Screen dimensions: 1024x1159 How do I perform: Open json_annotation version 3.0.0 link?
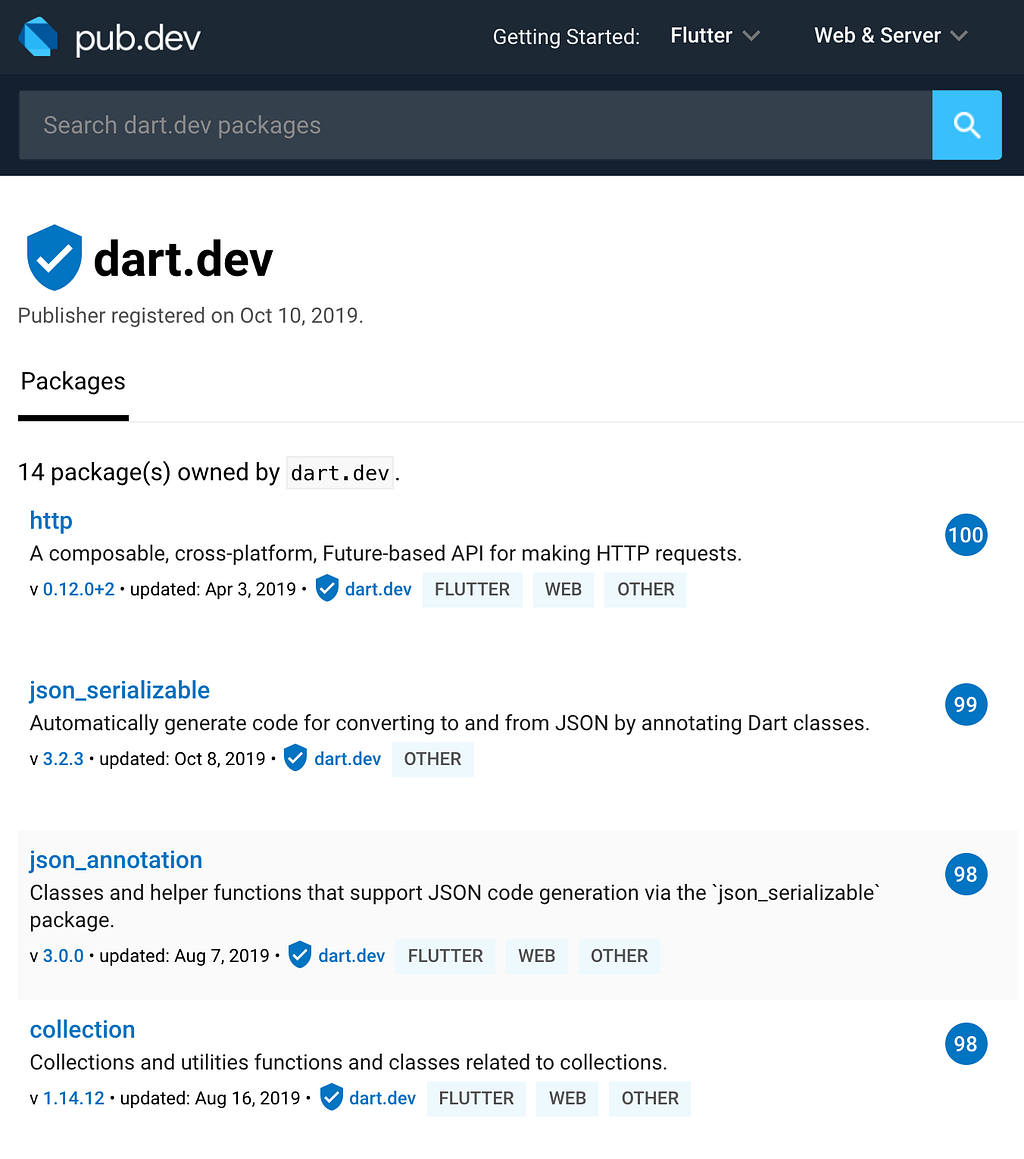tap(63, 956)
